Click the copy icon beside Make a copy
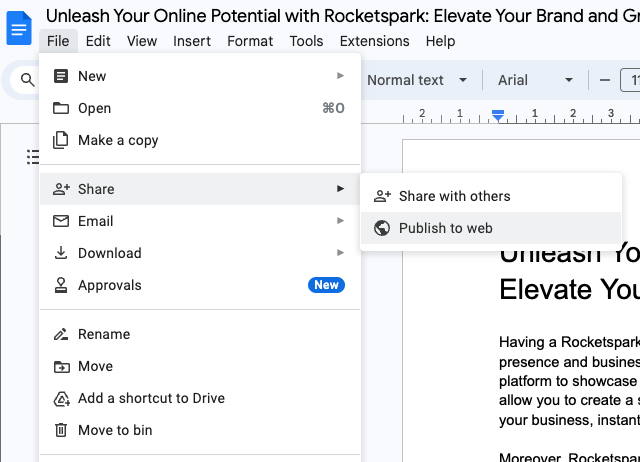Screen dimensions: 640x462 click(x=61, y=140)
